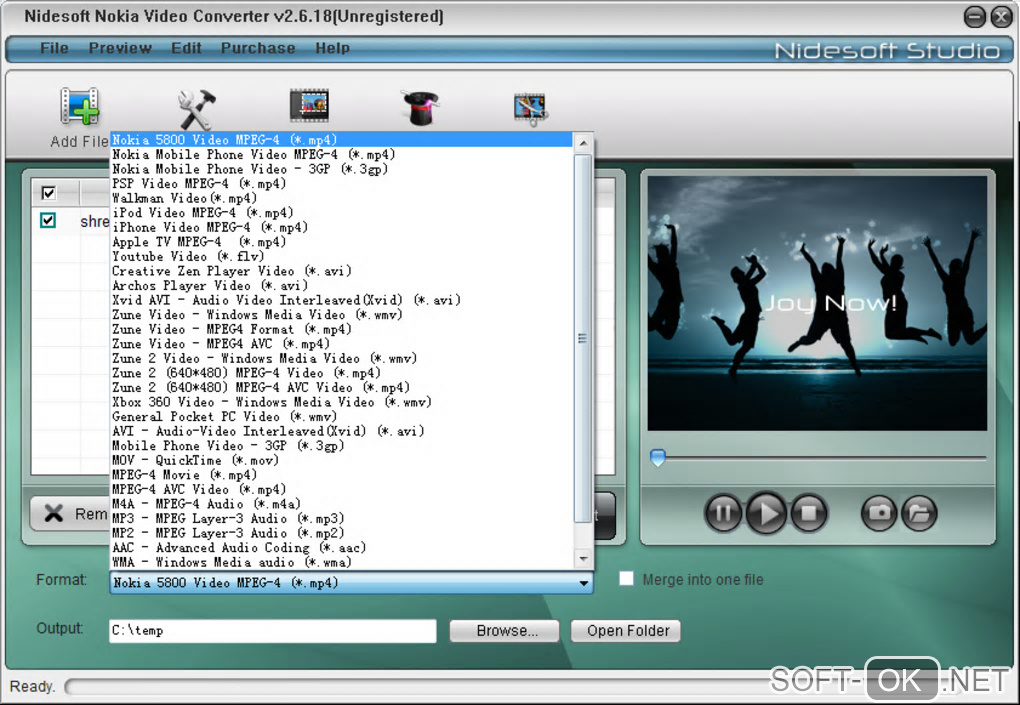Choose Mobile Phone Video - 3GP

342,446
